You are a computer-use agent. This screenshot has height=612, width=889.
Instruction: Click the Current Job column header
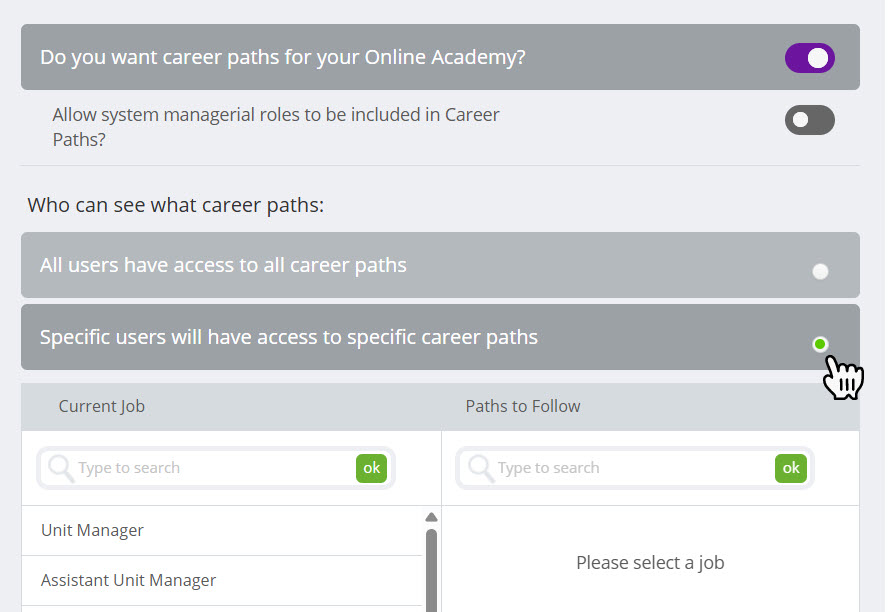(101, 406)
